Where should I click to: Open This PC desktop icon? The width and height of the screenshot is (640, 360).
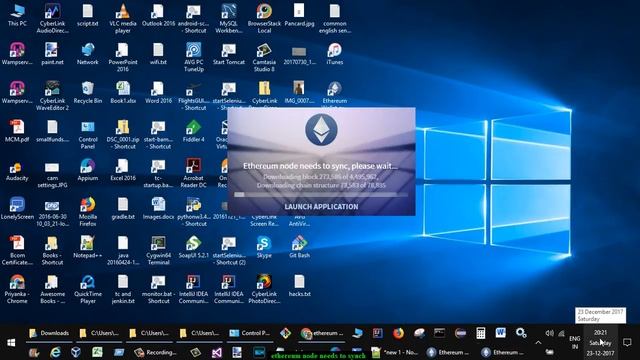coord(17,15)
